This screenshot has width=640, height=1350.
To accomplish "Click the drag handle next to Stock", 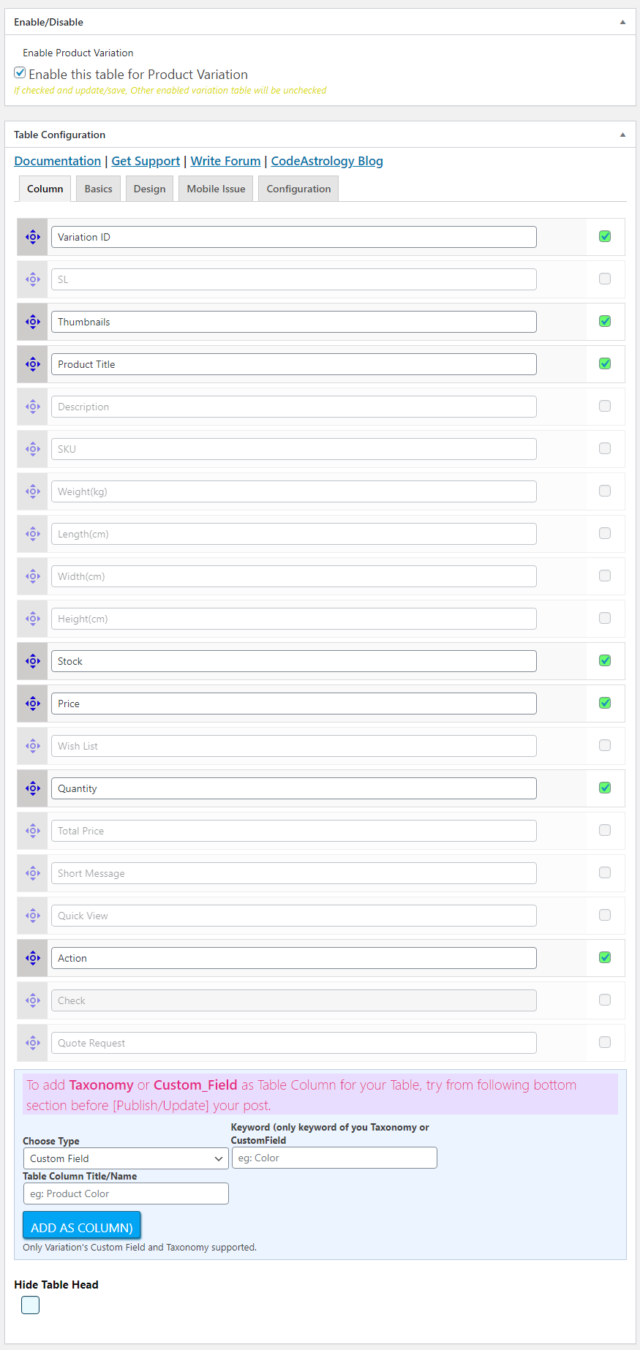I will click(32, 661).
